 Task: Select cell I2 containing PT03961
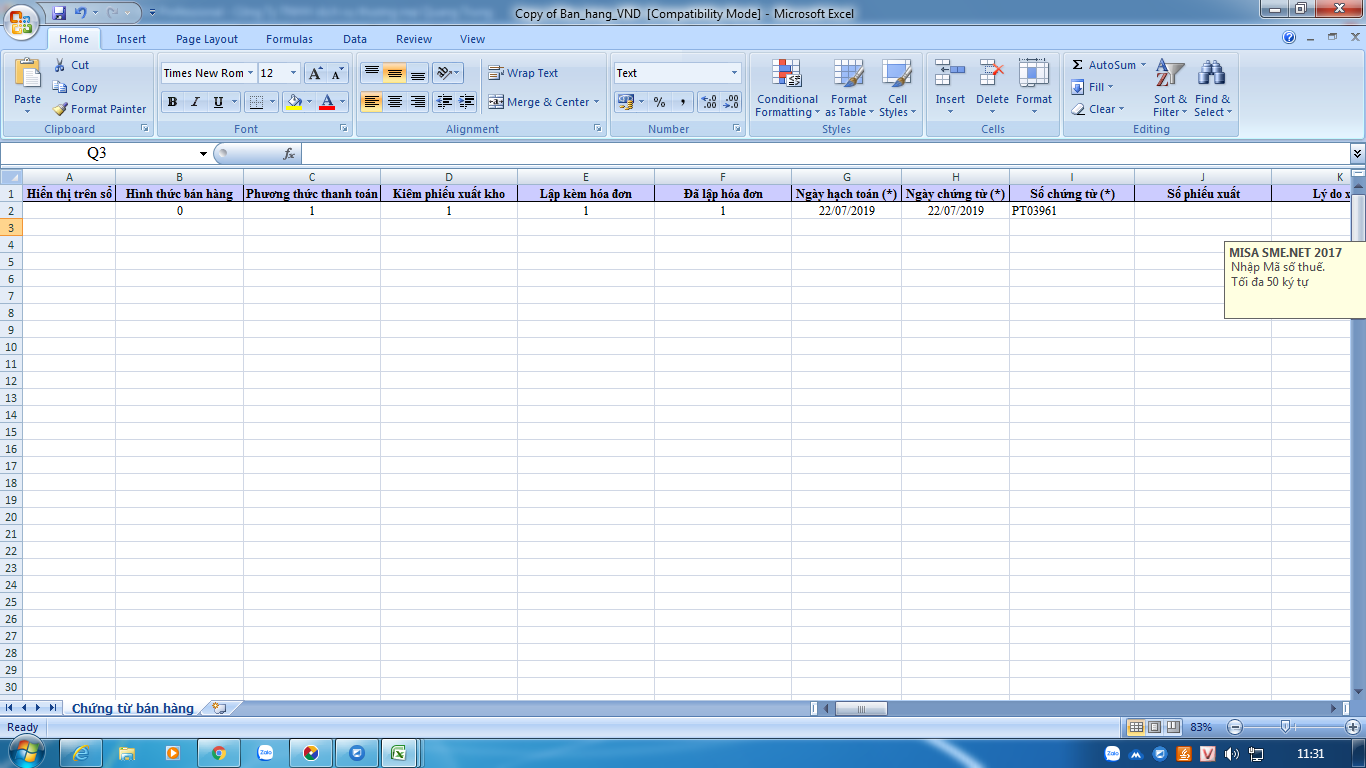click(x=1071, y=211)
